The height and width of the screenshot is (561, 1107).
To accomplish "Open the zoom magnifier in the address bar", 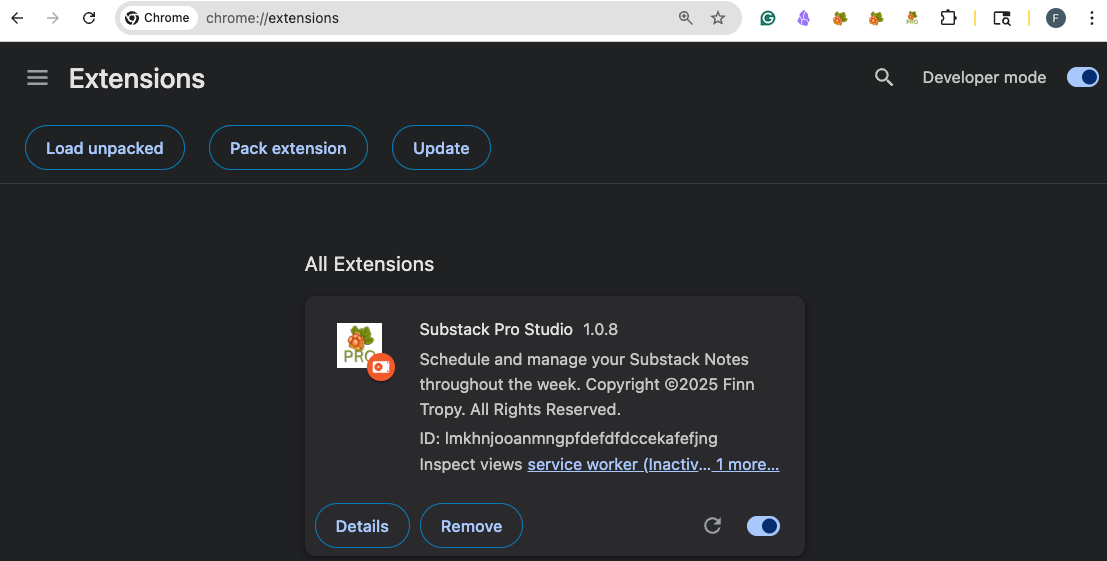I will (x=686, y=18).
